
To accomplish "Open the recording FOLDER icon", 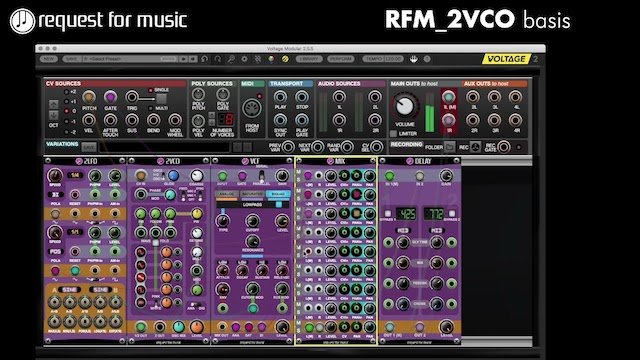I will (449, 147).
